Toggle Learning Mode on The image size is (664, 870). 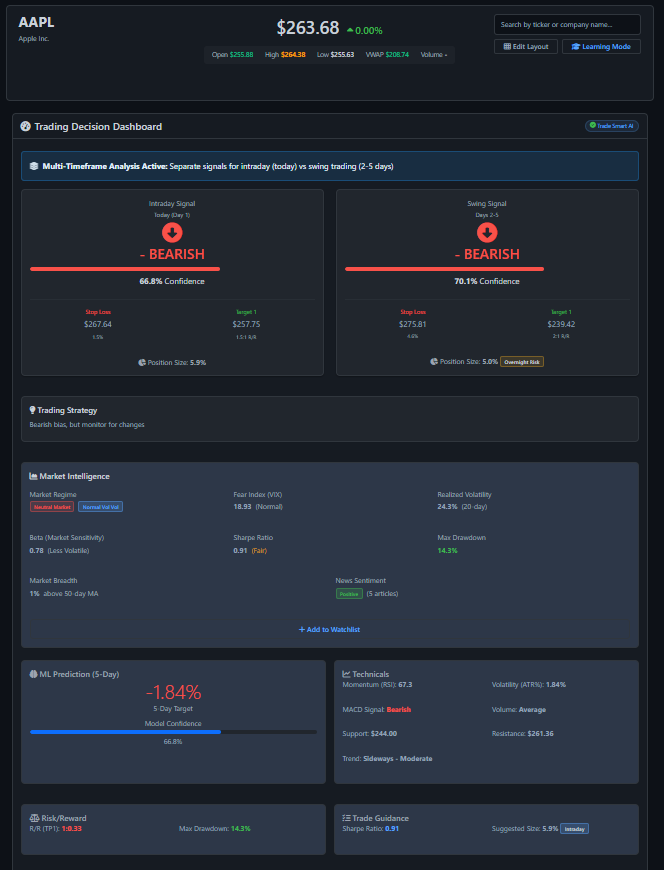pos(601,47)
